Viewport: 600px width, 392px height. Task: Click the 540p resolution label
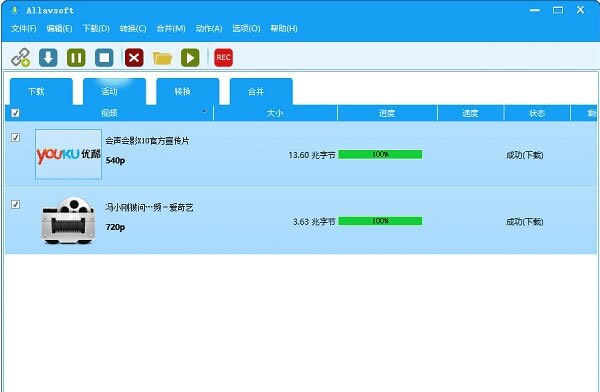[115, 160]
